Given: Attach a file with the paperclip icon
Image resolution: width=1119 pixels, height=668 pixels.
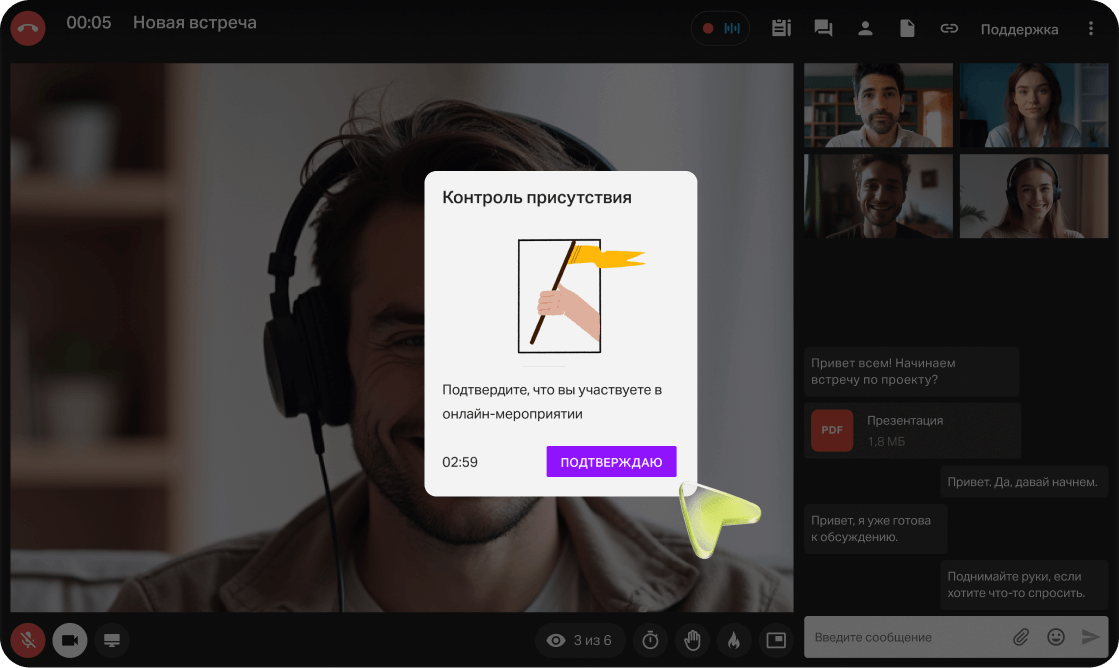Looking at the screenshot, I should [x=1021, y=637].
